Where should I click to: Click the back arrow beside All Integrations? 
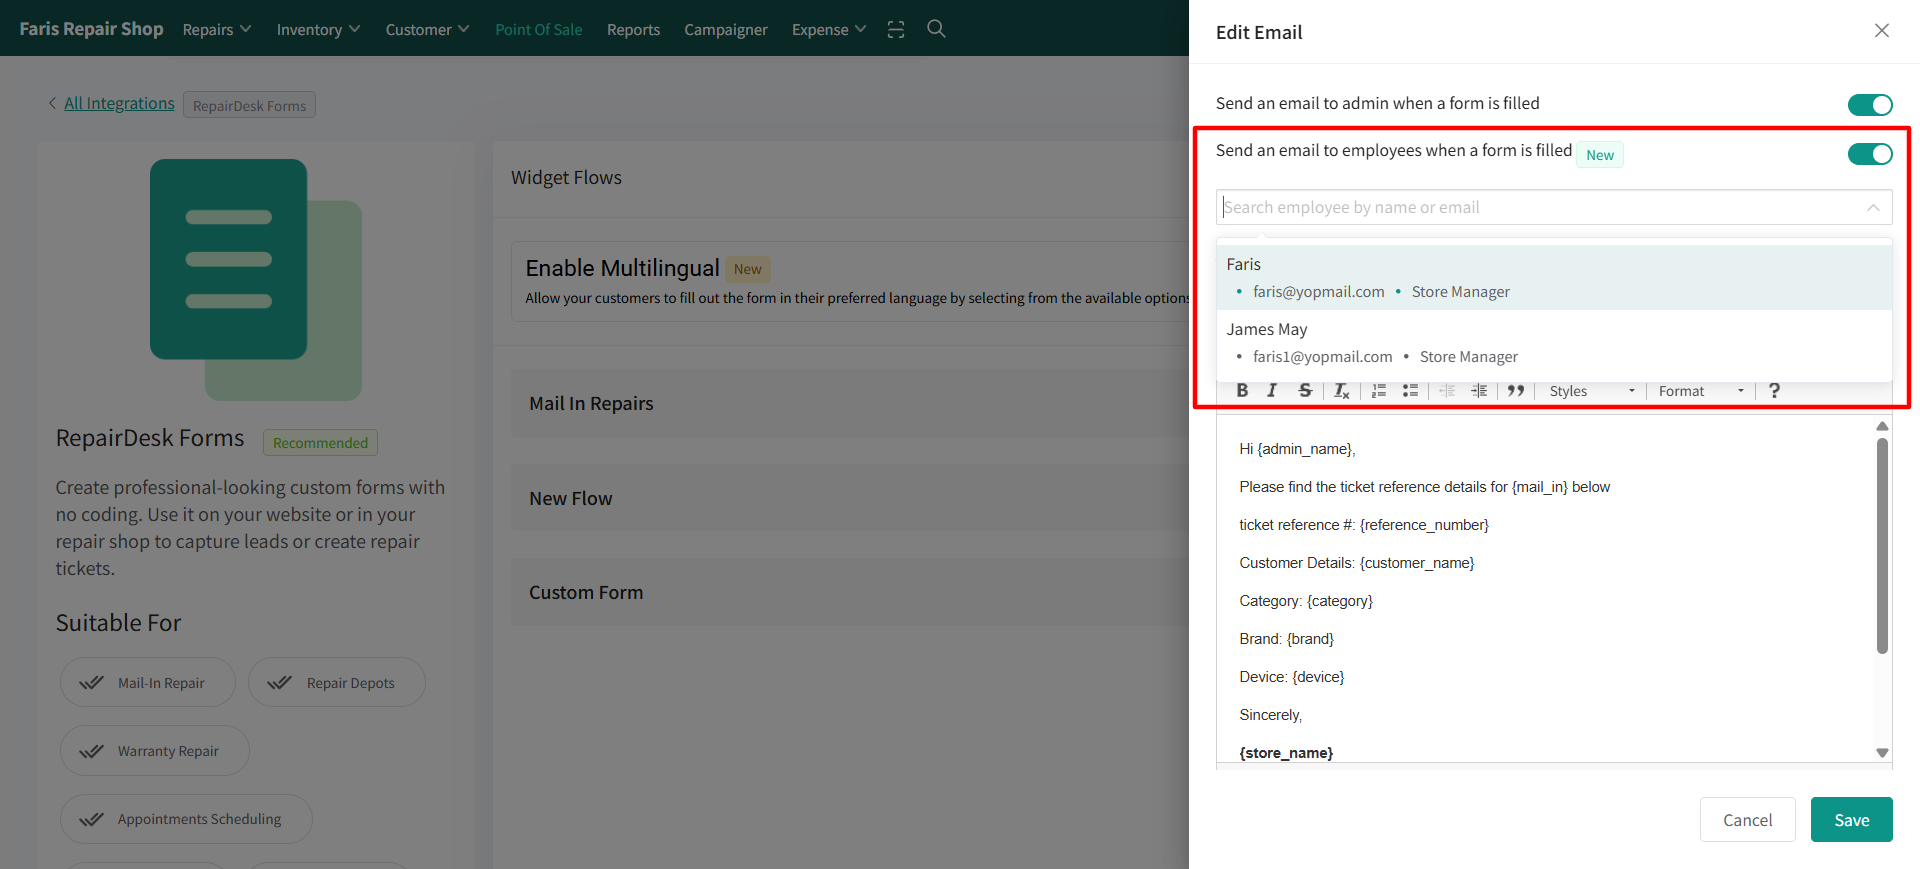tap(52, 103)
